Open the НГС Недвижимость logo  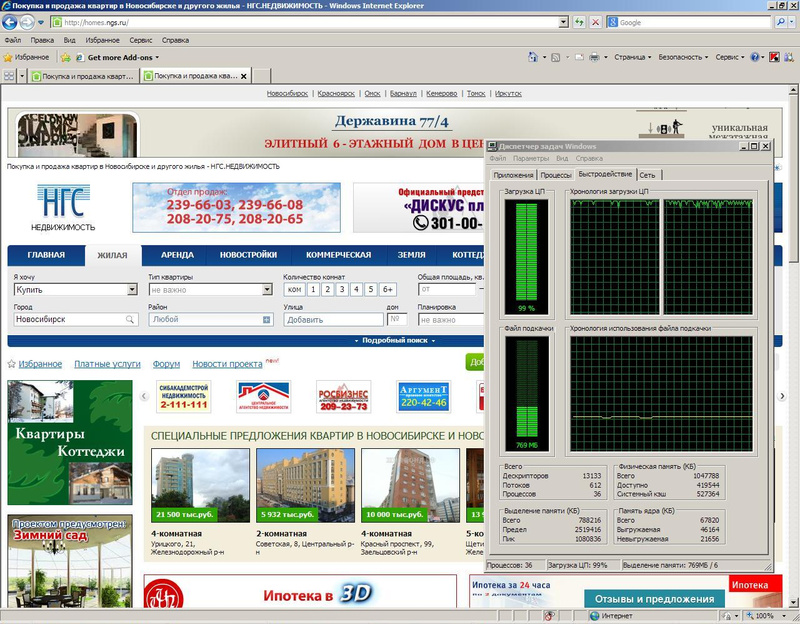pyautogui.click(x=63, y=207)
